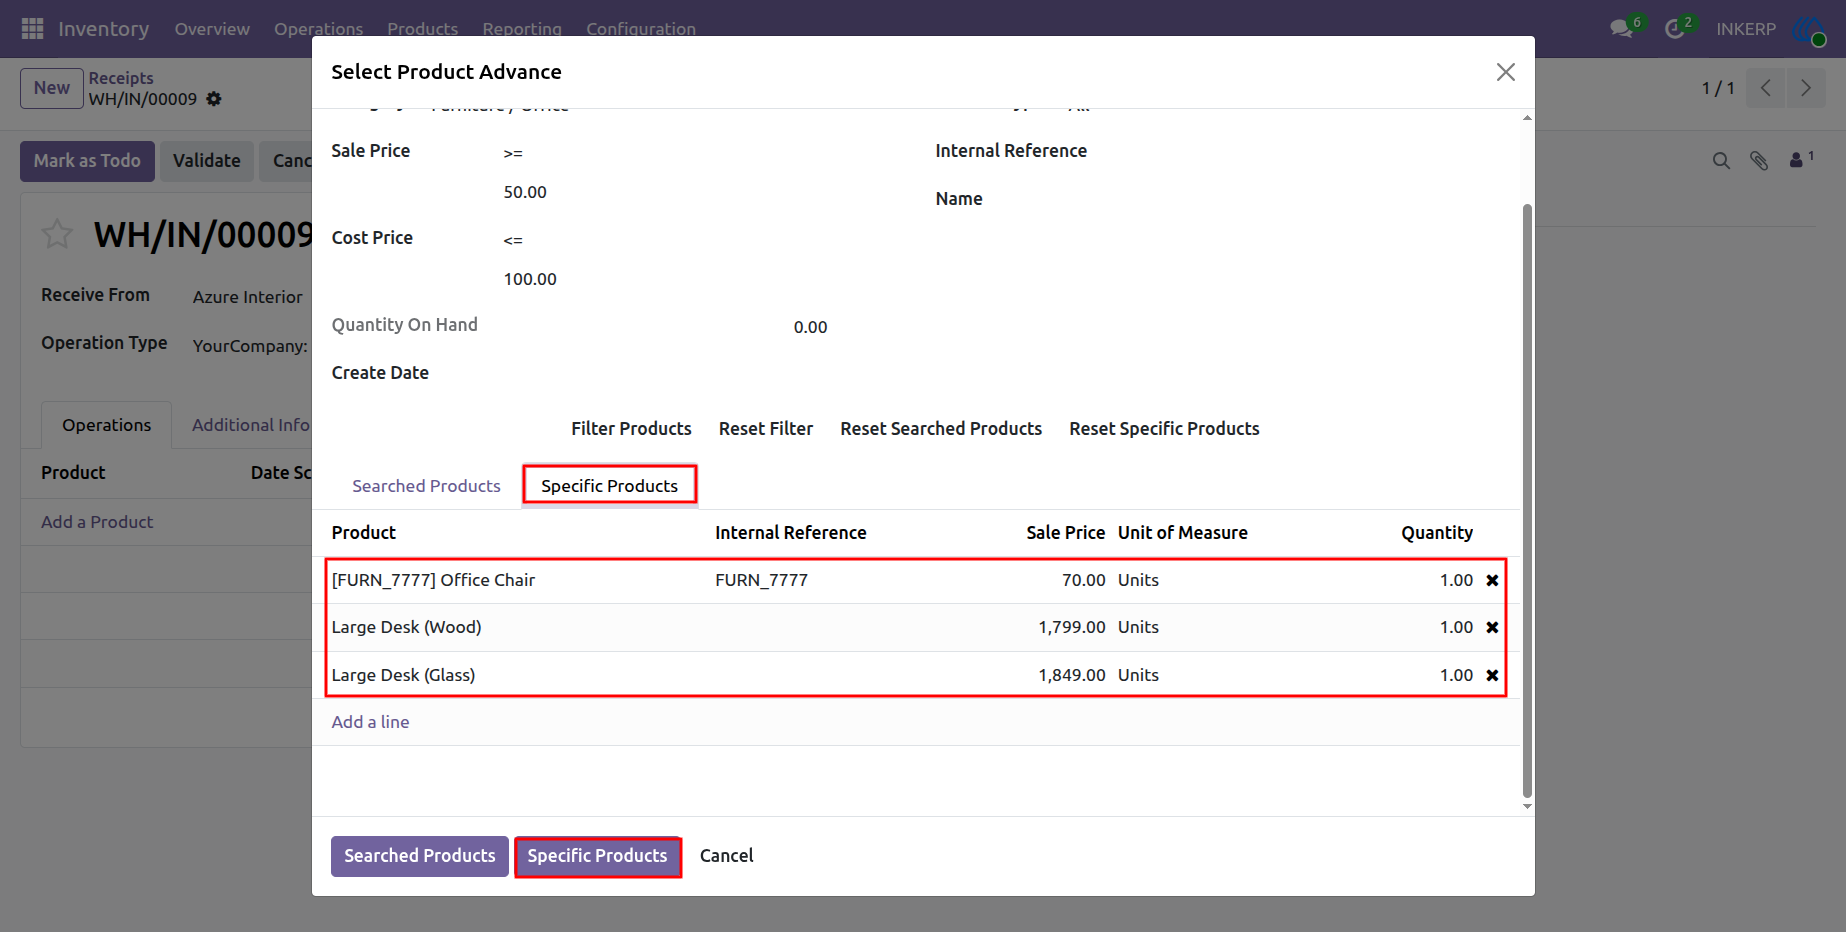Click the purple Specific Products footer button
This screenshot has height=932, width=1846.
(x=597, y=856)
